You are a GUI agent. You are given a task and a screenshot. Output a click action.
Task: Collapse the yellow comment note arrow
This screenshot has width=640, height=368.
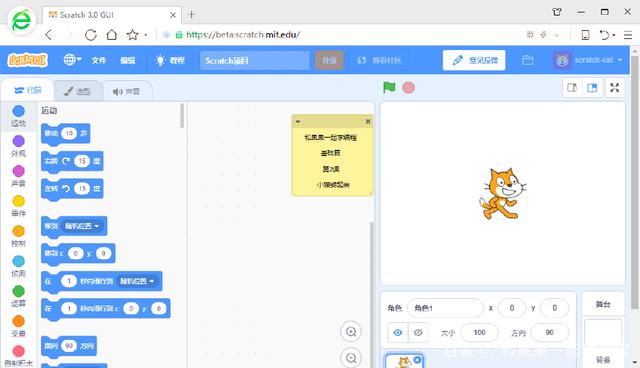(298, 121)
